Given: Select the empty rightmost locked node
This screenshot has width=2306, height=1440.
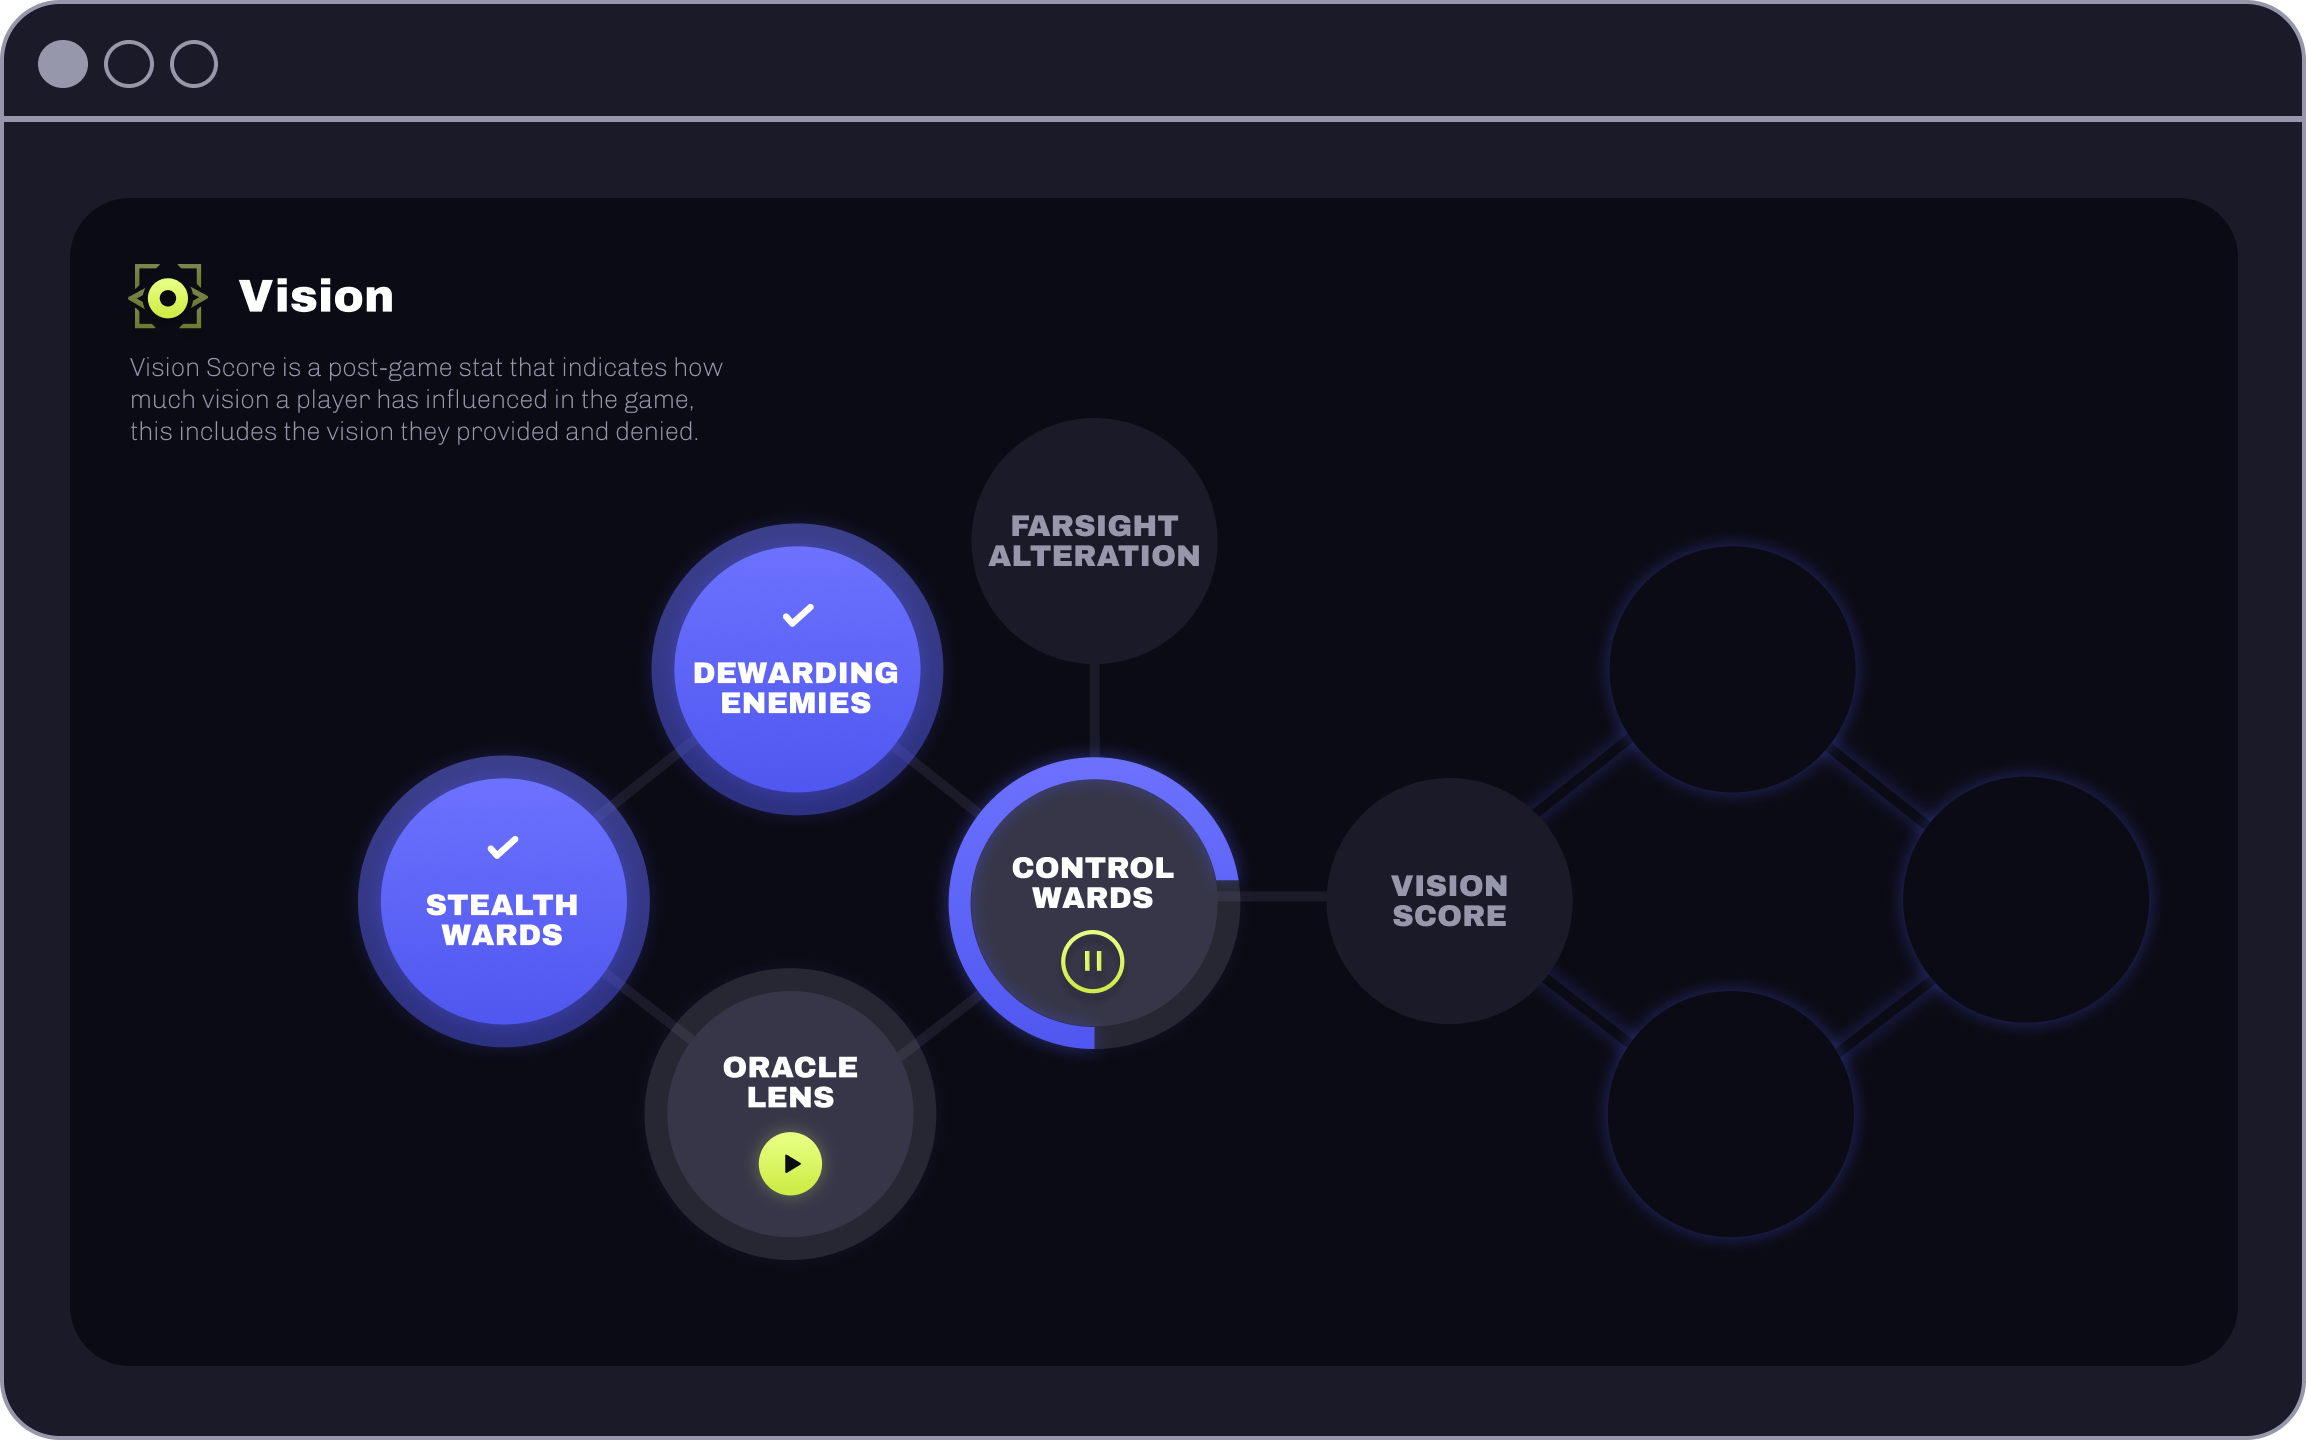Looking at the screenshot, I should (2026, 900).
